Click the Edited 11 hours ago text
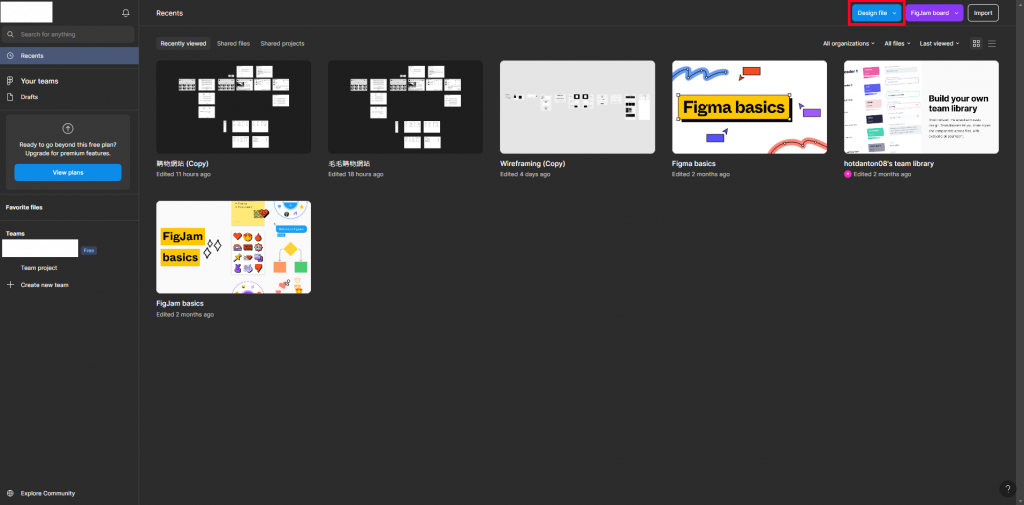1024x505 pixels. click(x=184, y=174)
